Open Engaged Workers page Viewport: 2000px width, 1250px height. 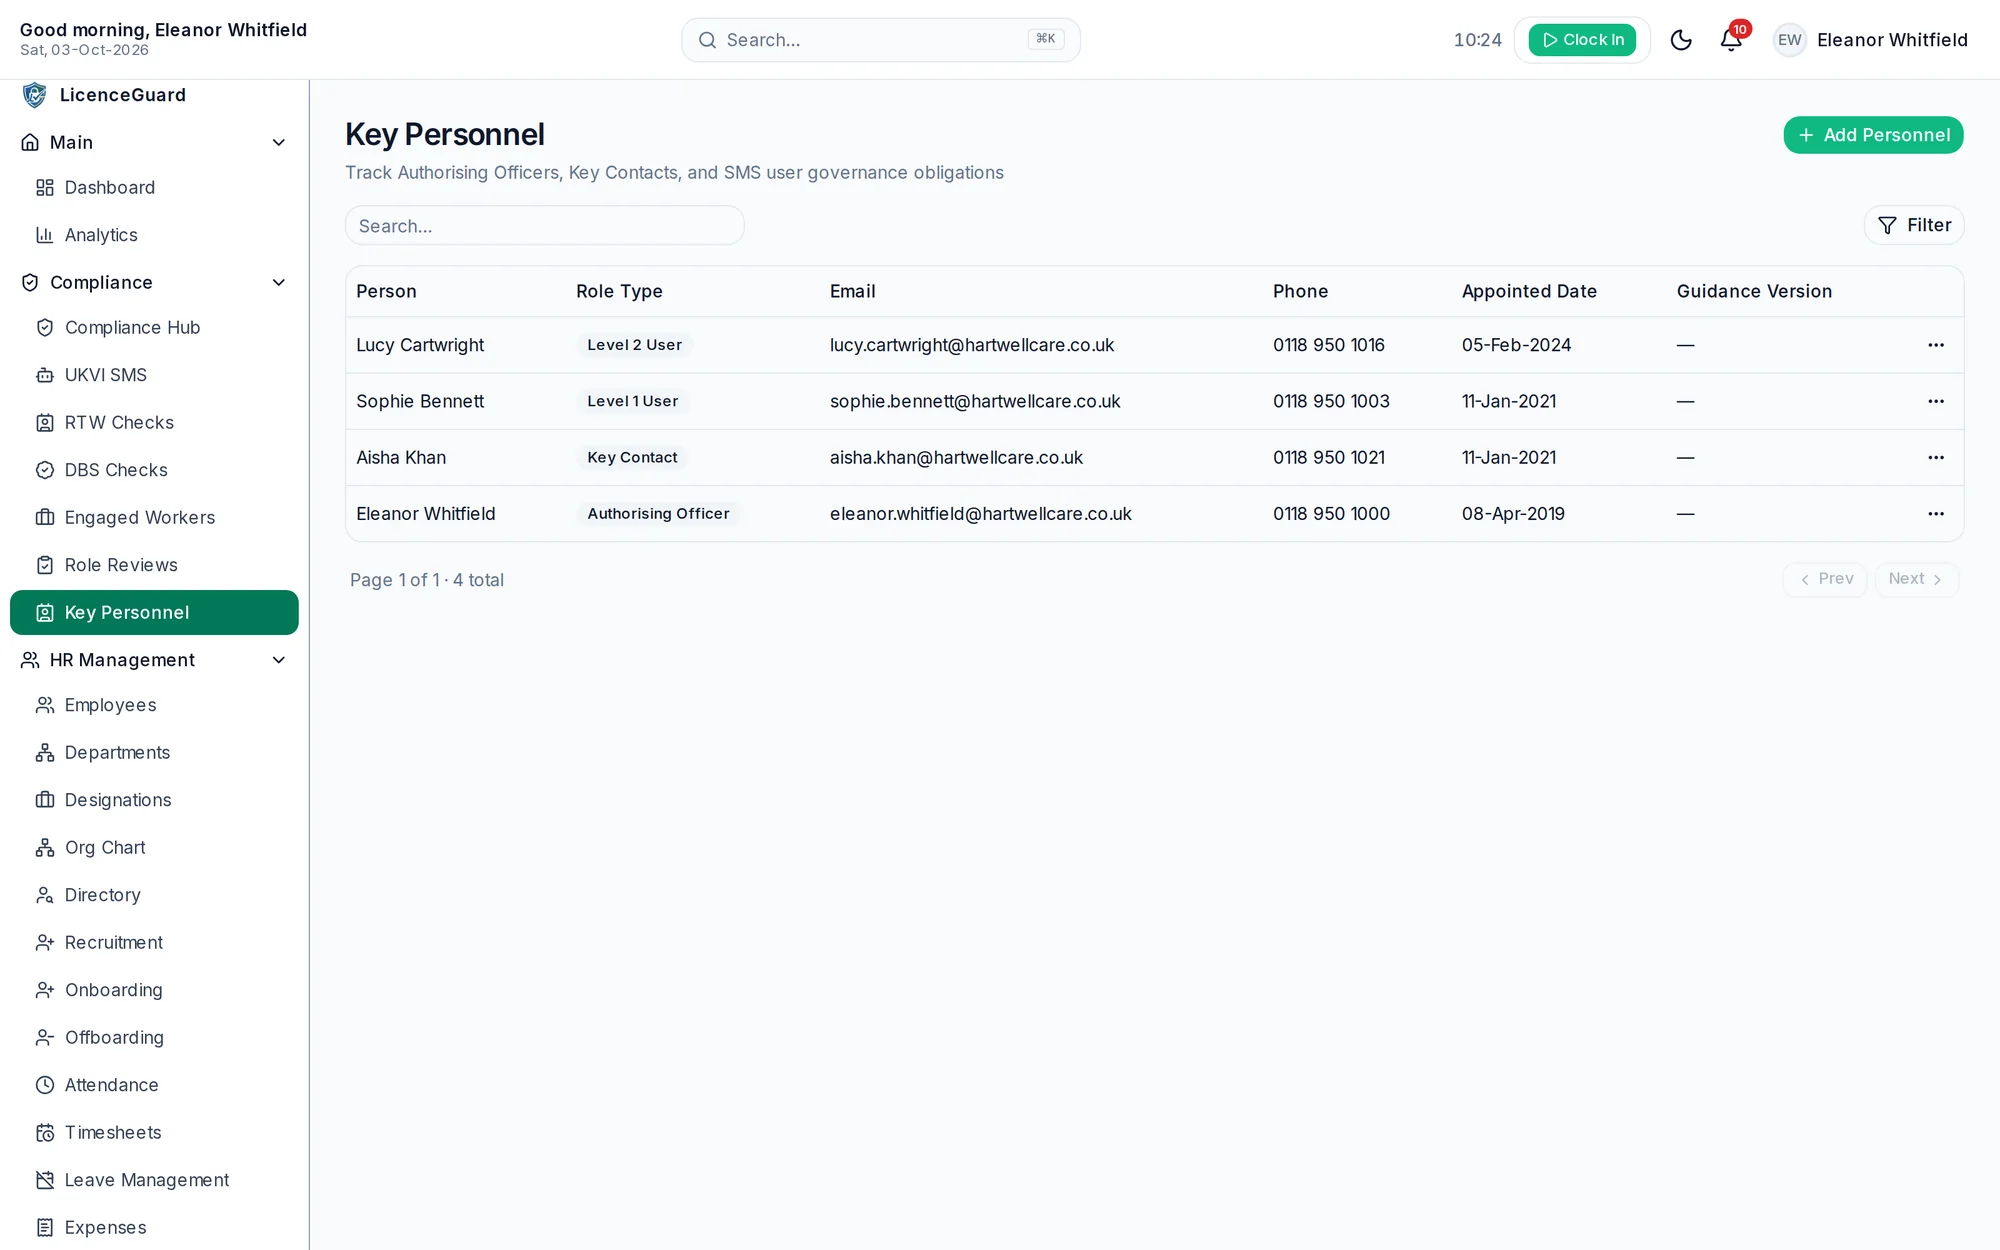click(154, 518)
